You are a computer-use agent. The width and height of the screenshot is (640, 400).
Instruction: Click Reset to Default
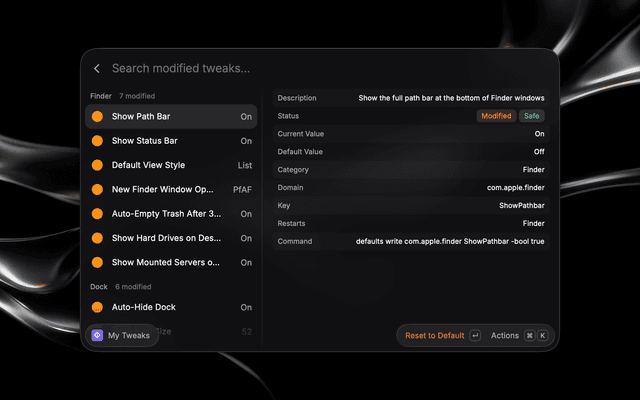click(435, 336)
